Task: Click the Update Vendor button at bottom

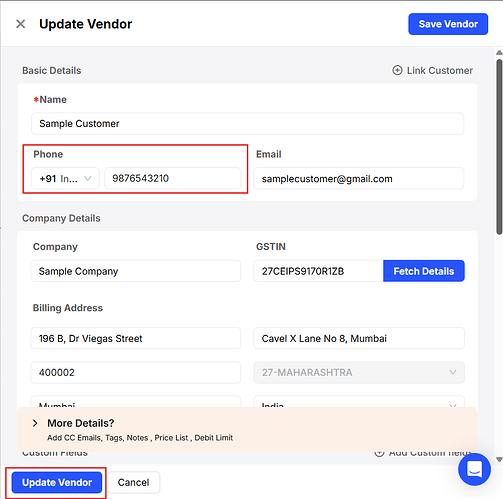Action: pos(57,482)
